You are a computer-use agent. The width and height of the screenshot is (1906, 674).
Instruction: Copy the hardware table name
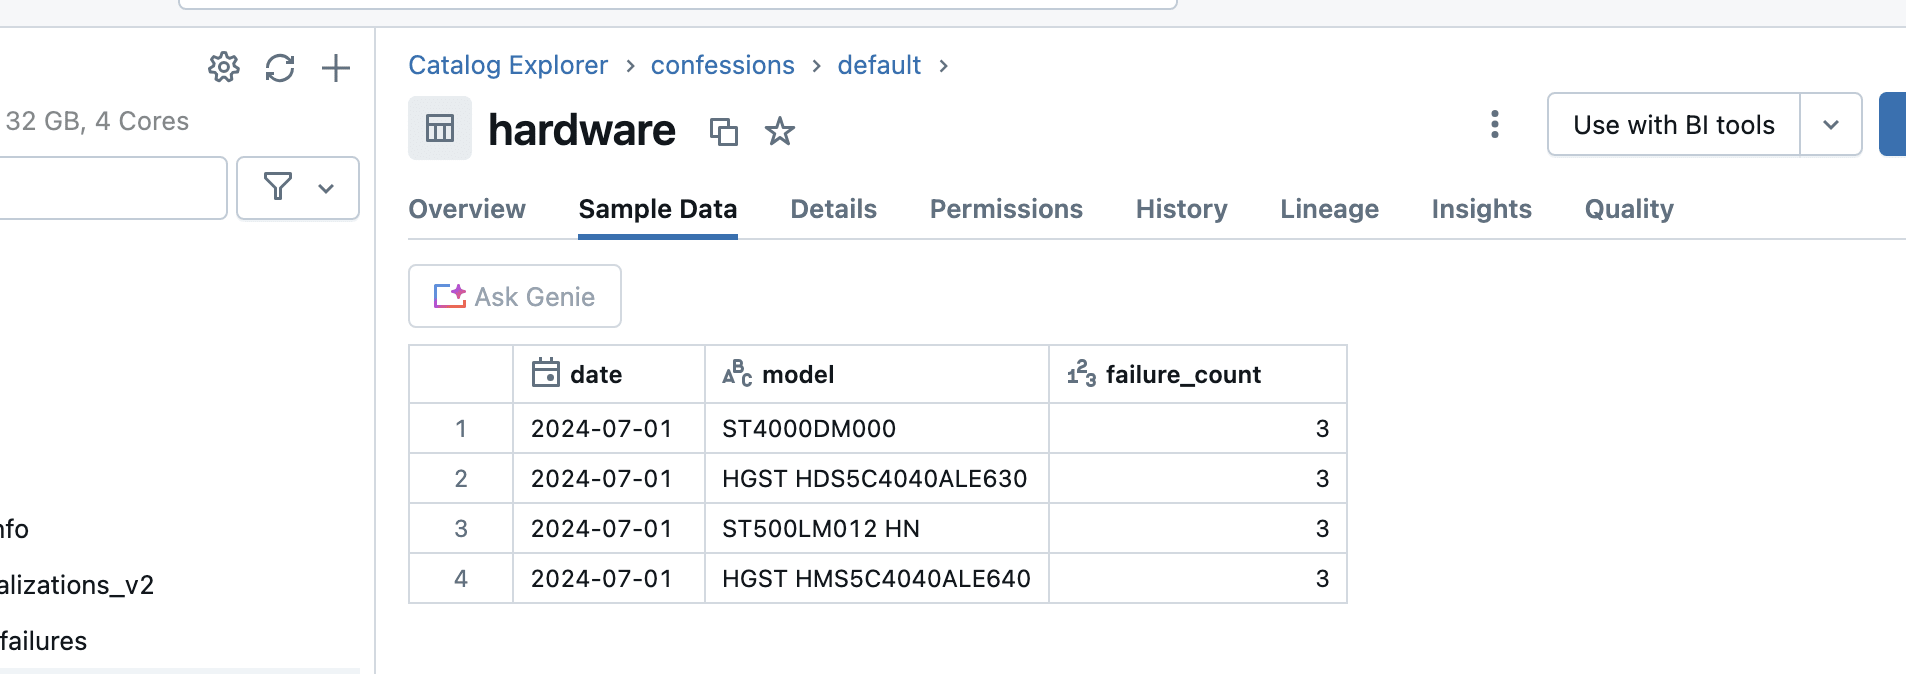click(724, 131)
